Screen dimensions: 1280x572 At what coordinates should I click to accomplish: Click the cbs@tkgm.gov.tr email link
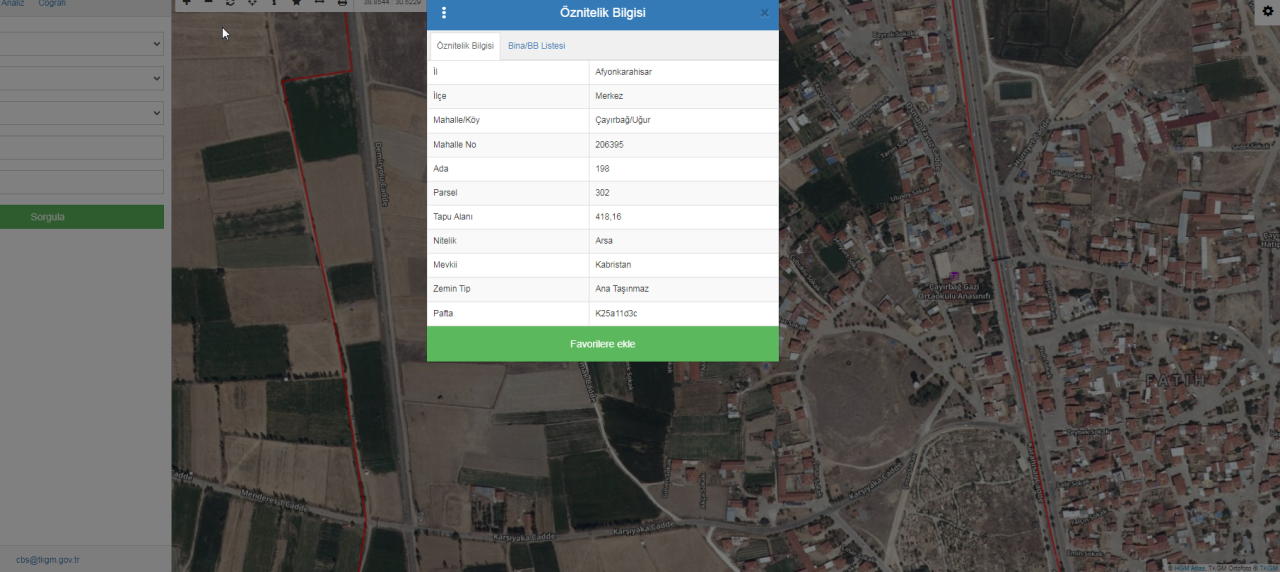point(47,560)
